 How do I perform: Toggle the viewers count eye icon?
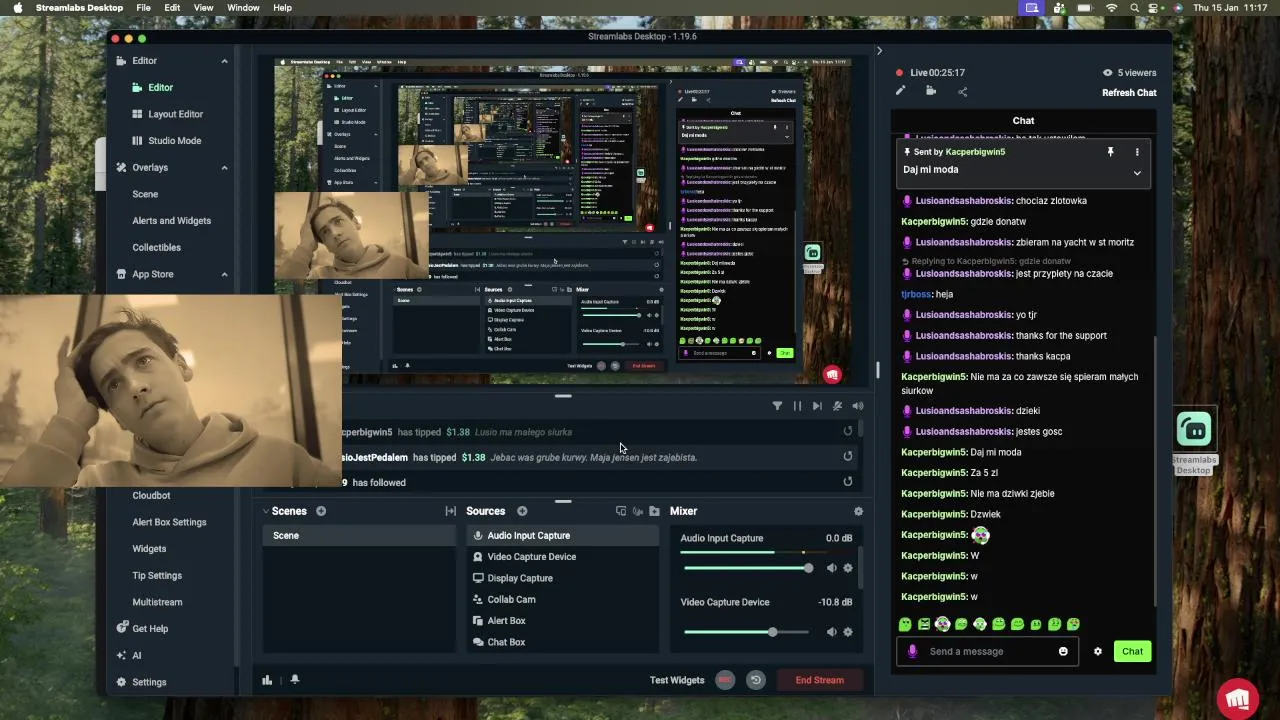1107,73
